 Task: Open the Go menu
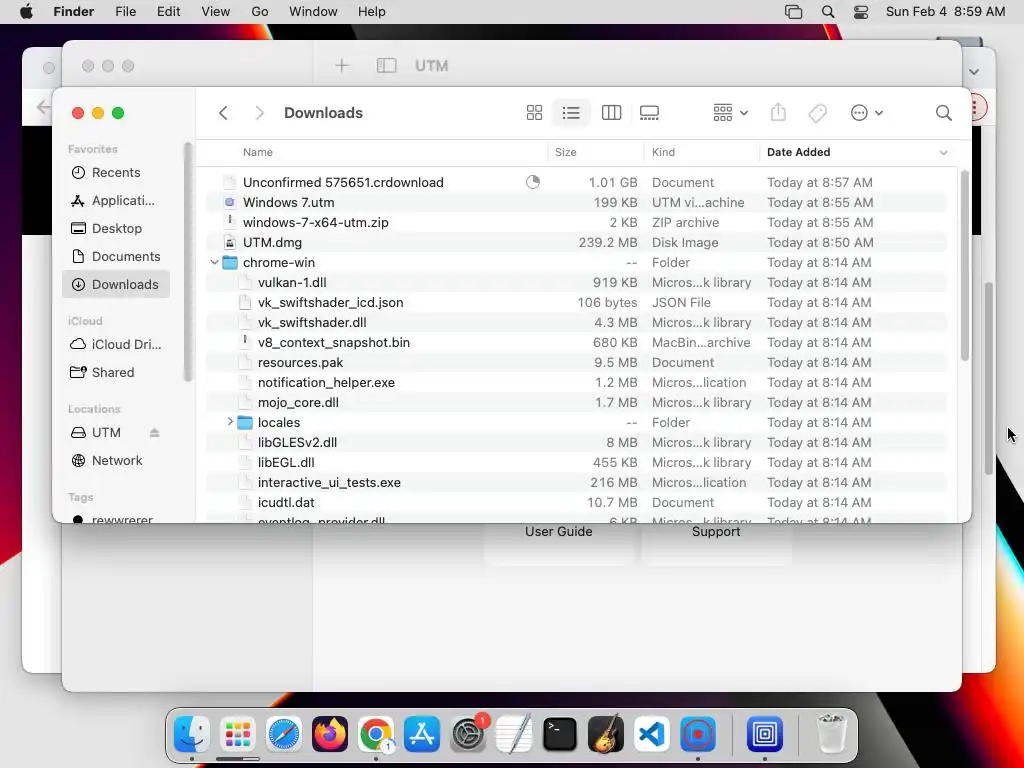(x=260, y=12)
